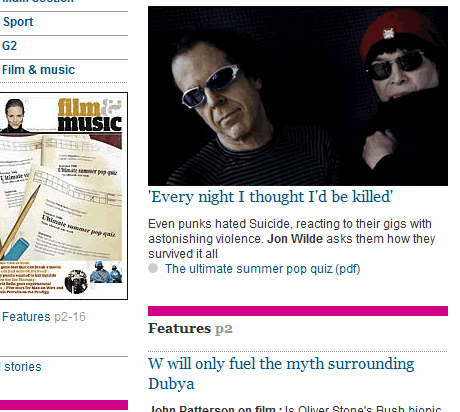
Task: Click the grey bullet before pop quiz link
Action: click(x=153, y=268)
